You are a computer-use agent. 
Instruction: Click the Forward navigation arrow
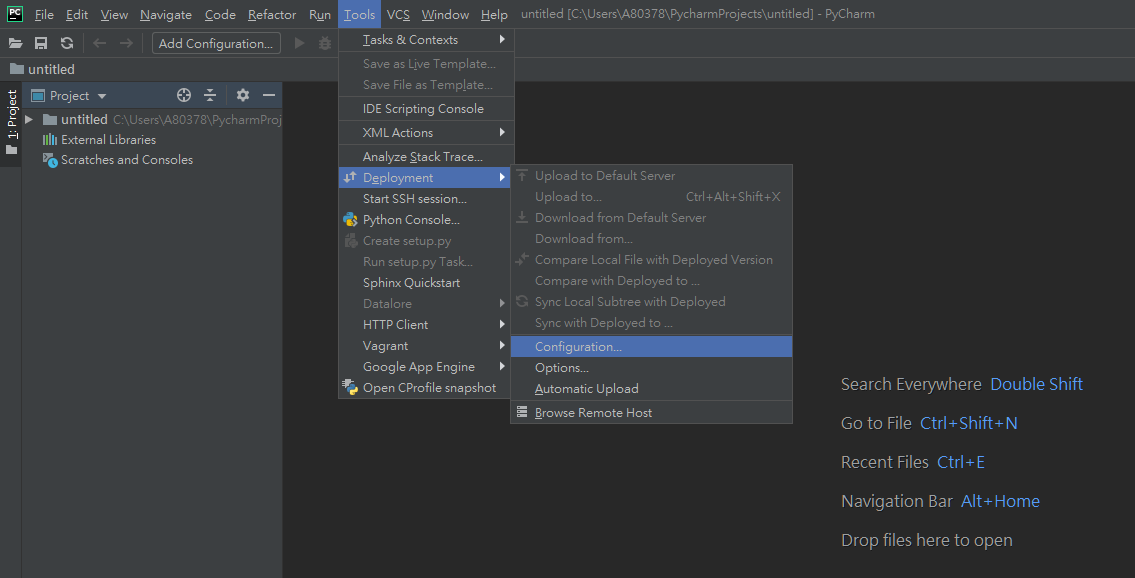tap(126, 43)
